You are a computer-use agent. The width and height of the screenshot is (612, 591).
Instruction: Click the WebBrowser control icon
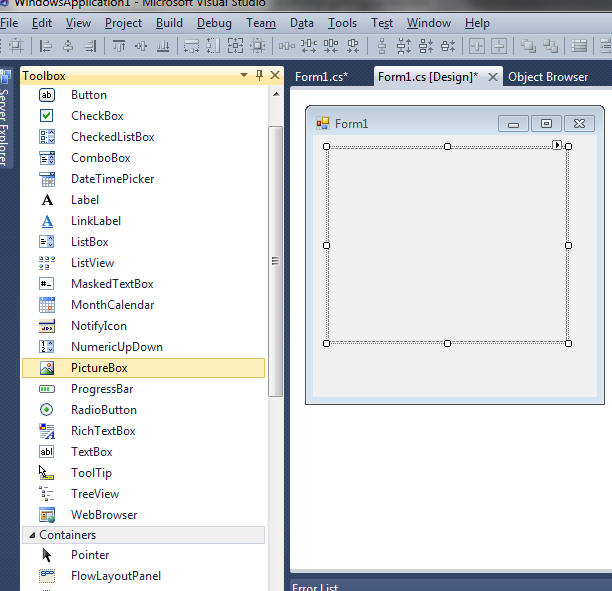(x=47, y=515)
